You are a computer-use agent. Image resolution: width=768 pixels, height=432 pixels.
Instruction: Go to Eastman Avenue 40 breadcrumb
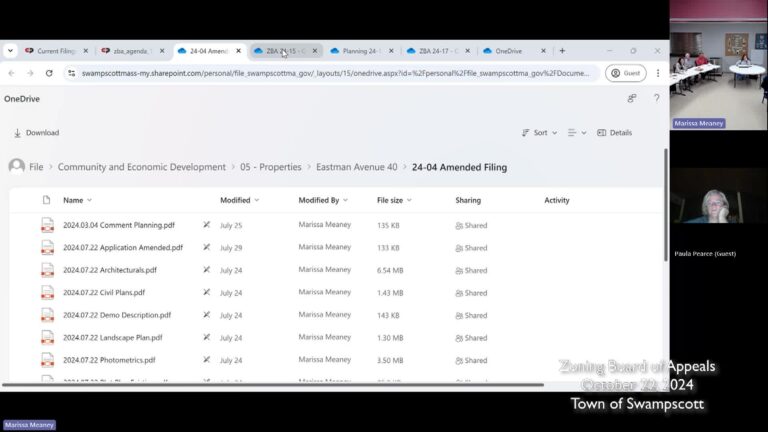pos(356,167)
